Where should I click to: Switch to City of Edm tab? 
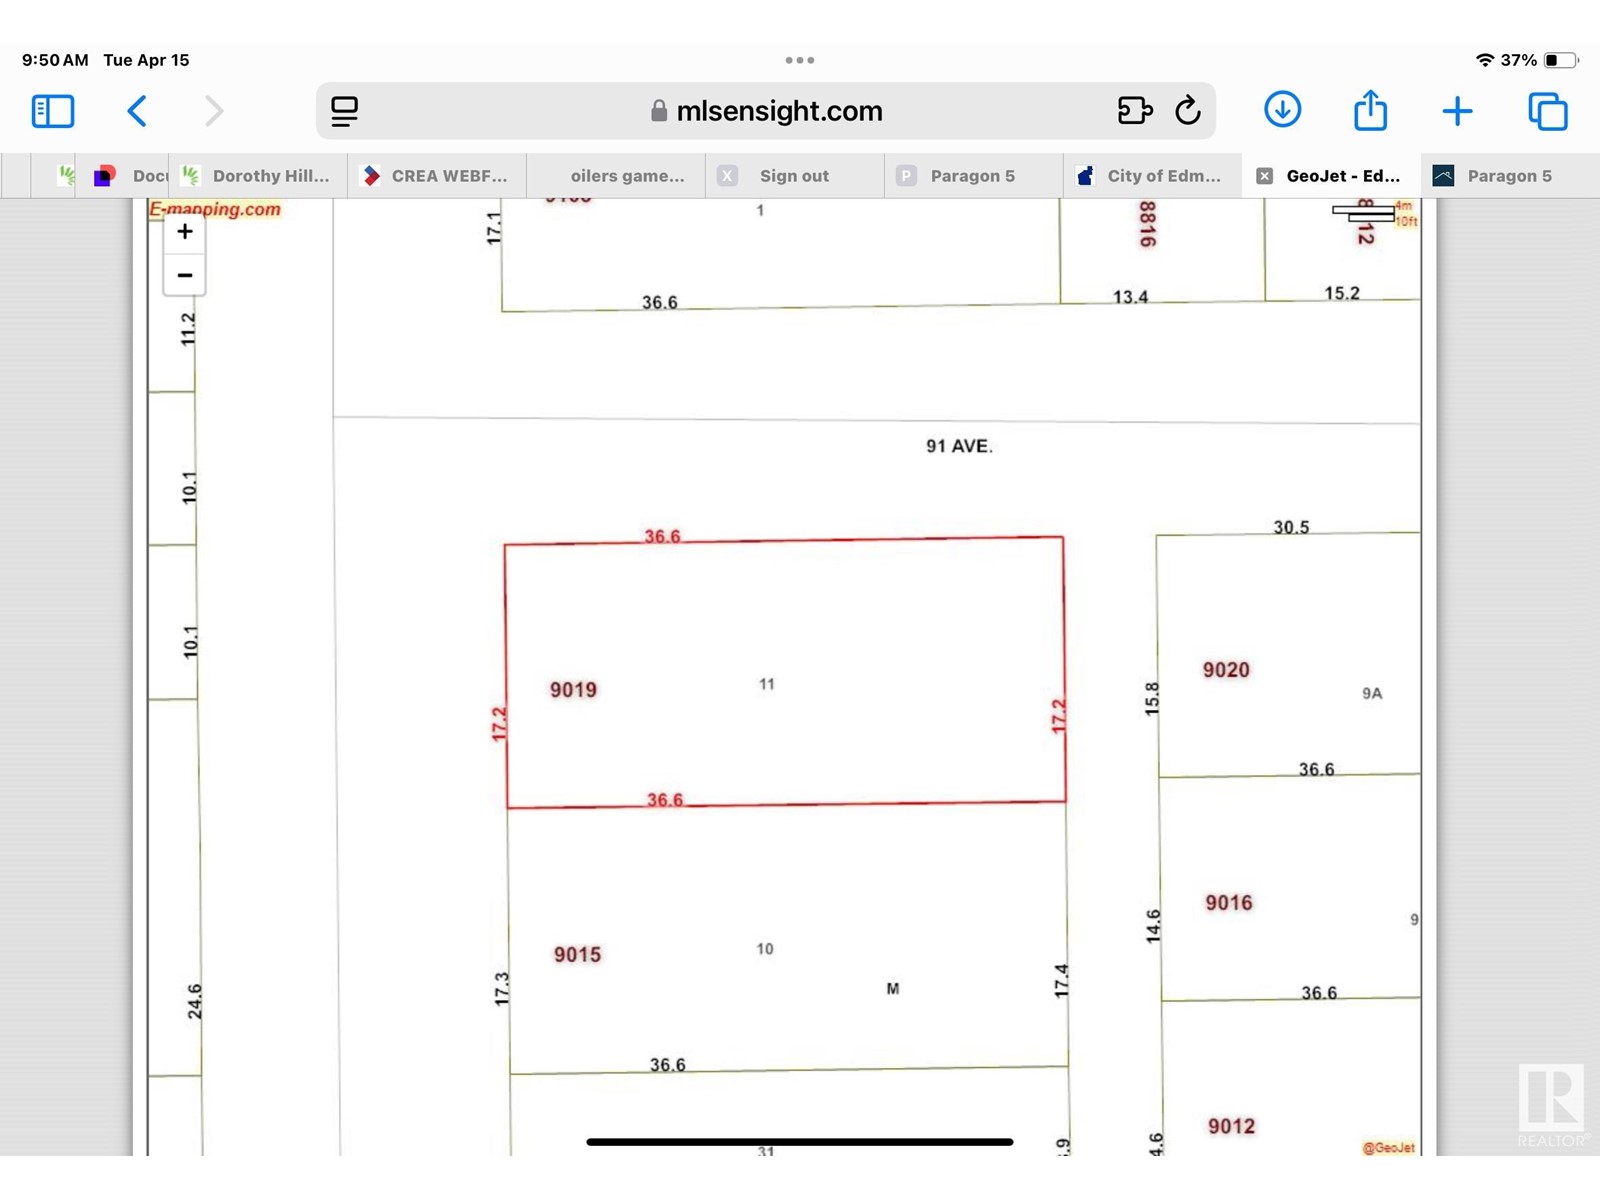1153,176
